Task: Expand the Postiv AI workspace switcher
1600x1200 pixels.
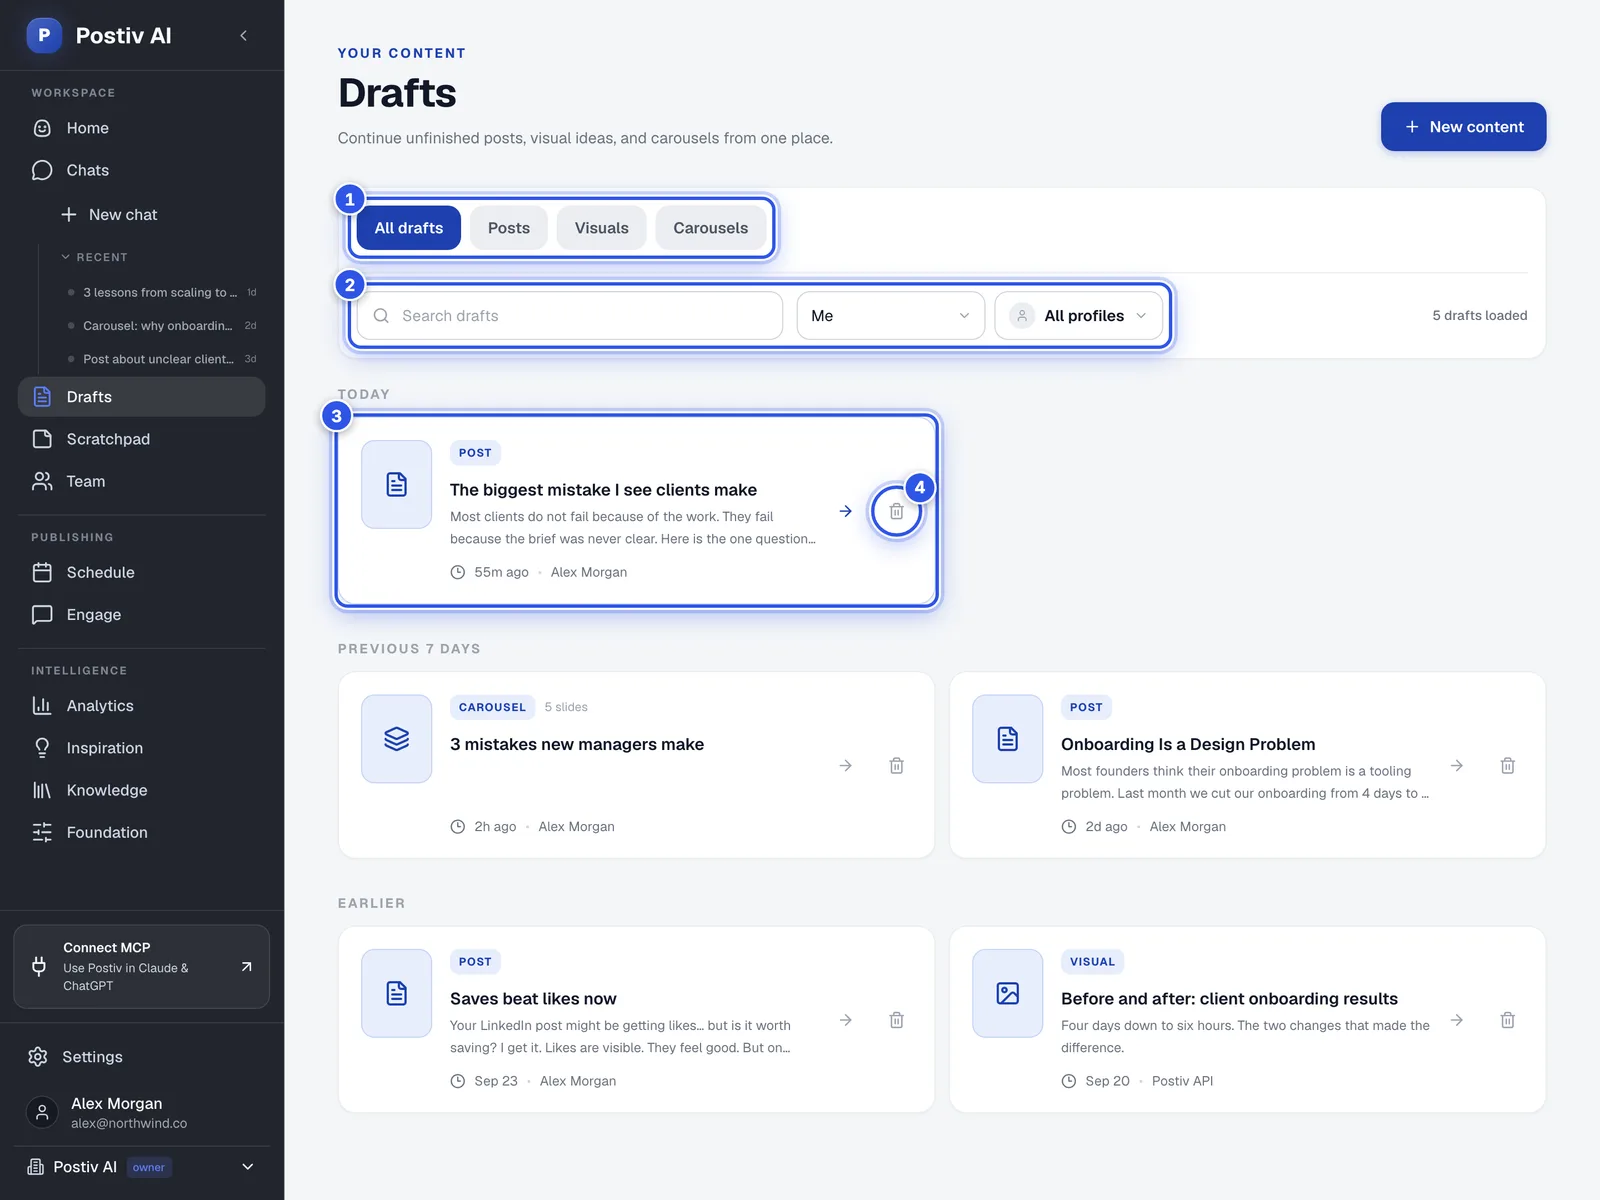Action: click(x=142, y=1167)
